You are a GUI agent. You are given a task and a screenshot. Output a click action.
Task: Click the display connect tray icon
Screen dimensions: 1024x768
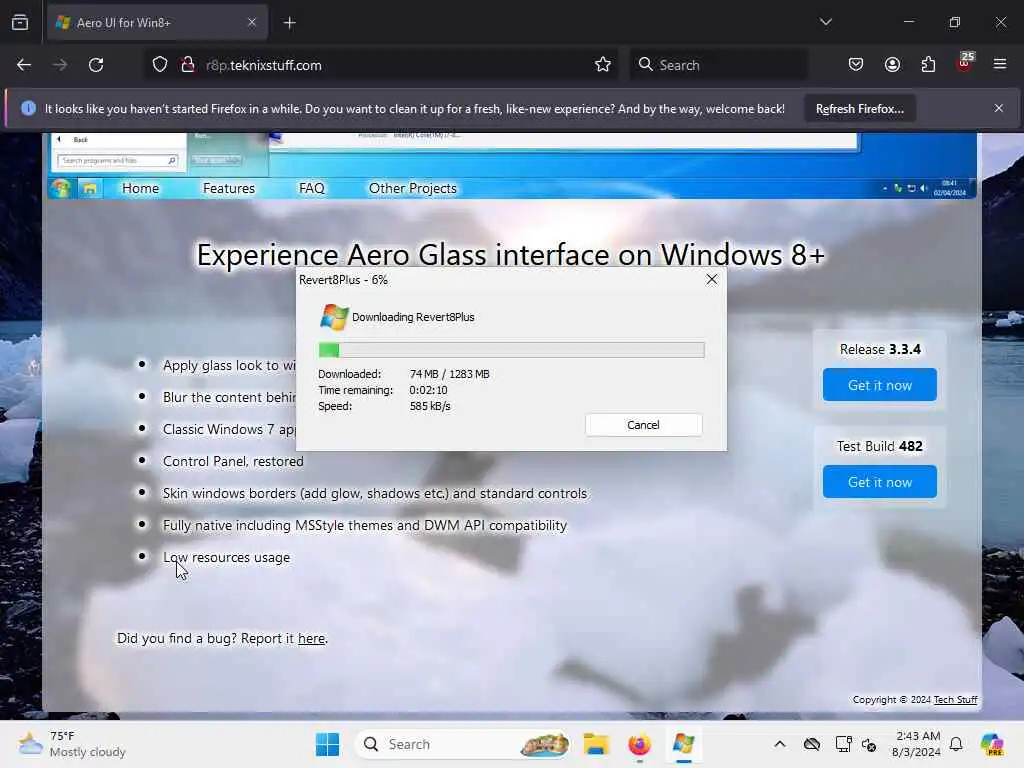click(x=843, y=744)
